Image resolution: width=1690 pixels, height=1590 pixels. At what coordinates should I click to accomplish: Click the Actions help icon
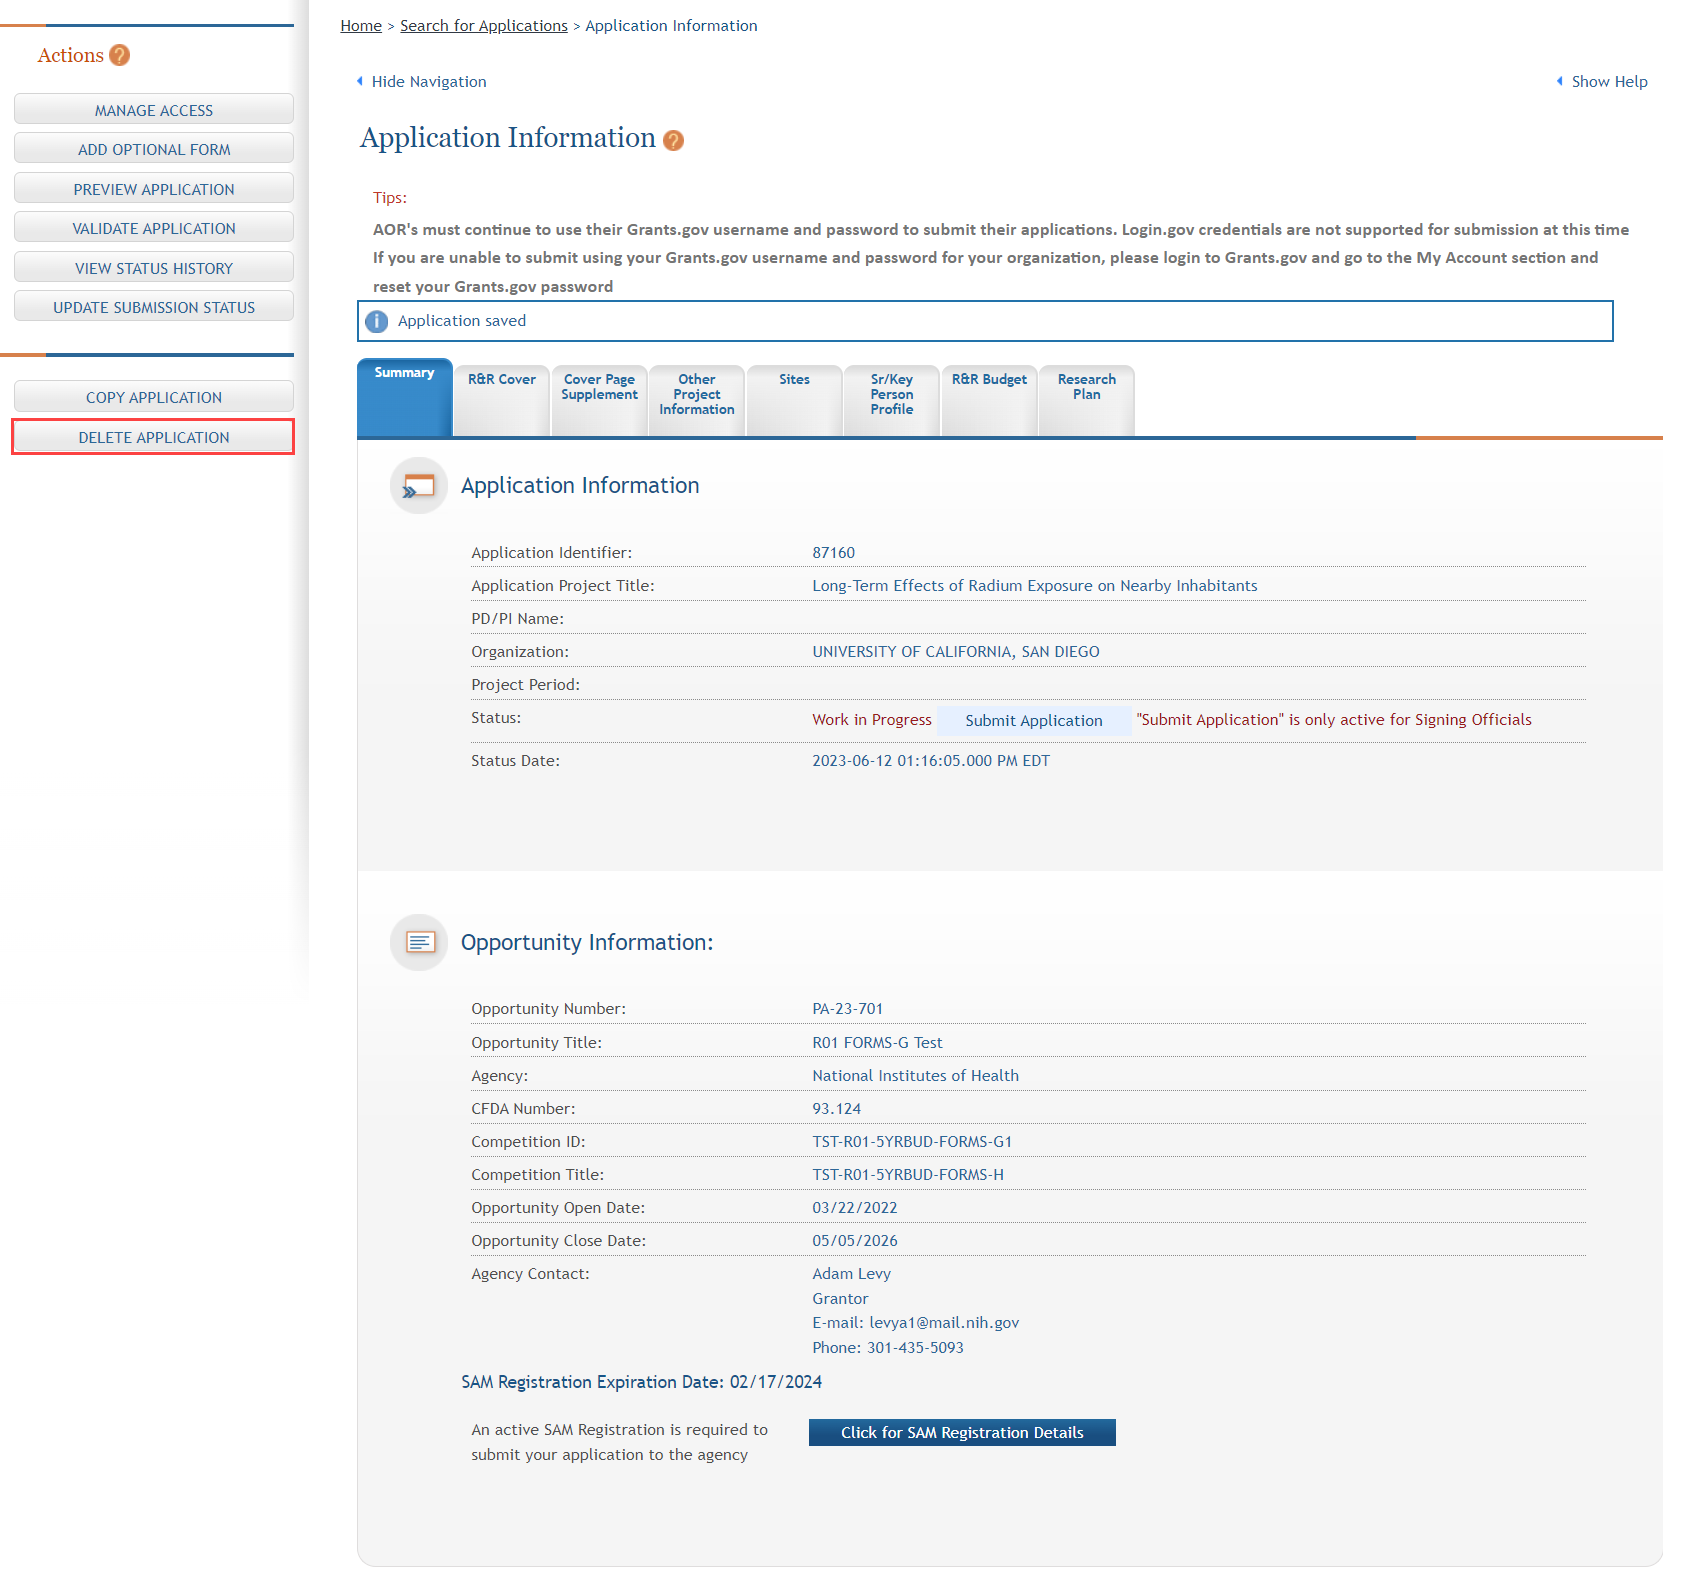pos(120,55)
